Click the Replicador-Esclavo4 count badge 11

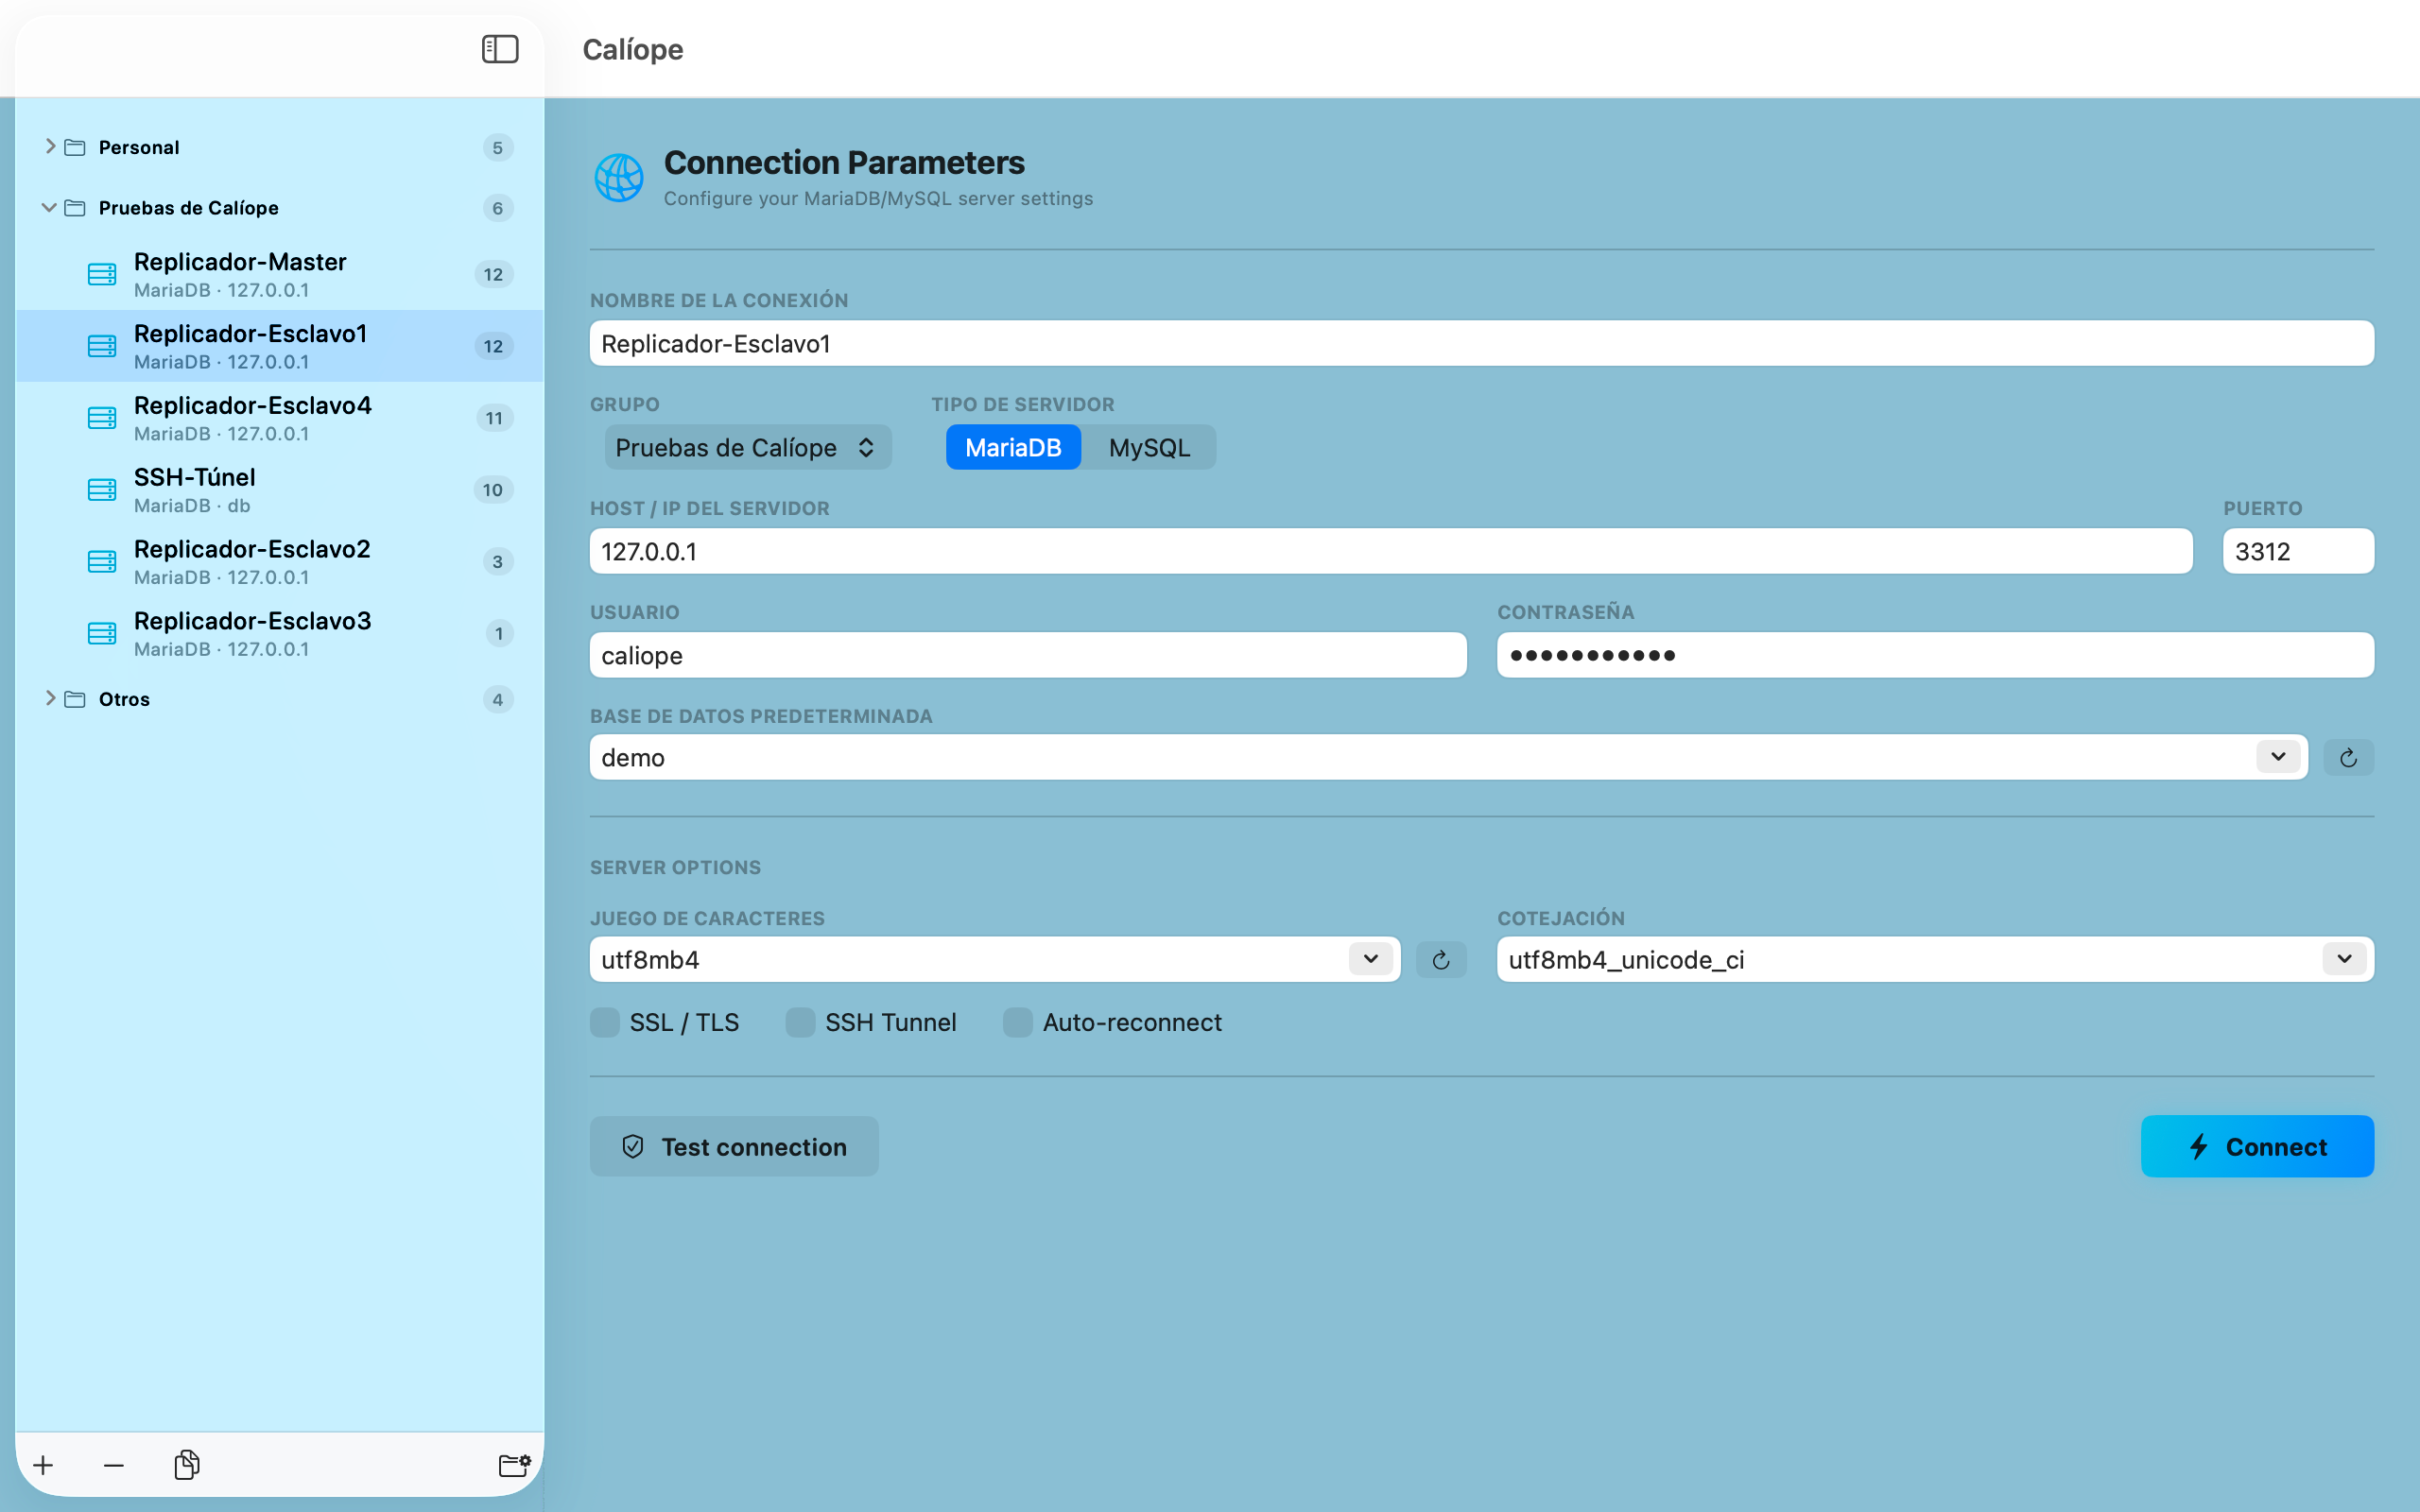(x=494, y=418)
